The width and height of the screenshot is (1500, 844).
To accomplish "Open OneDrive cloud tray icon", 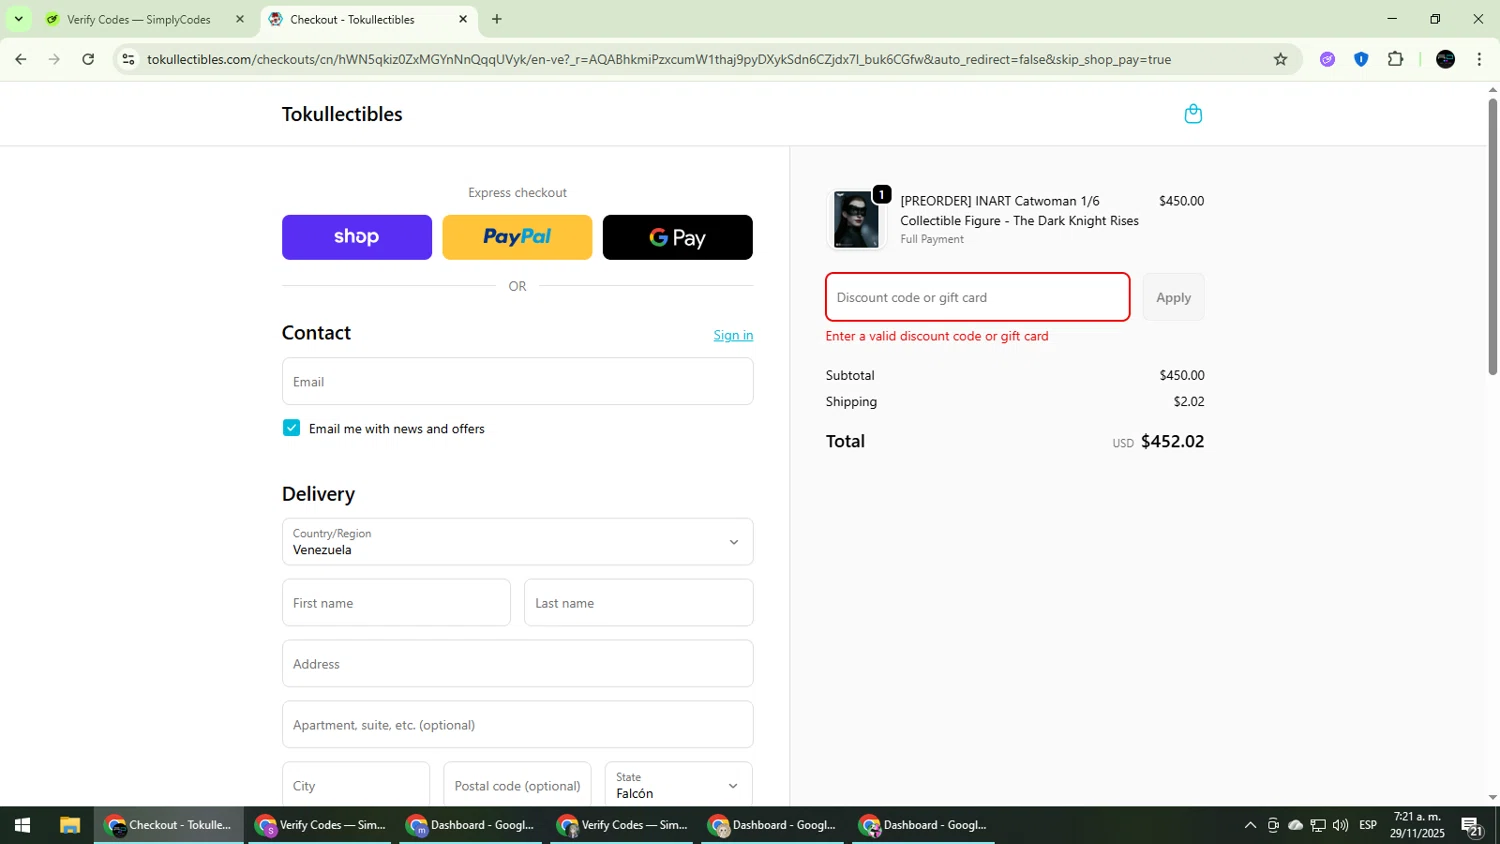I will [x=1295, y=825].
